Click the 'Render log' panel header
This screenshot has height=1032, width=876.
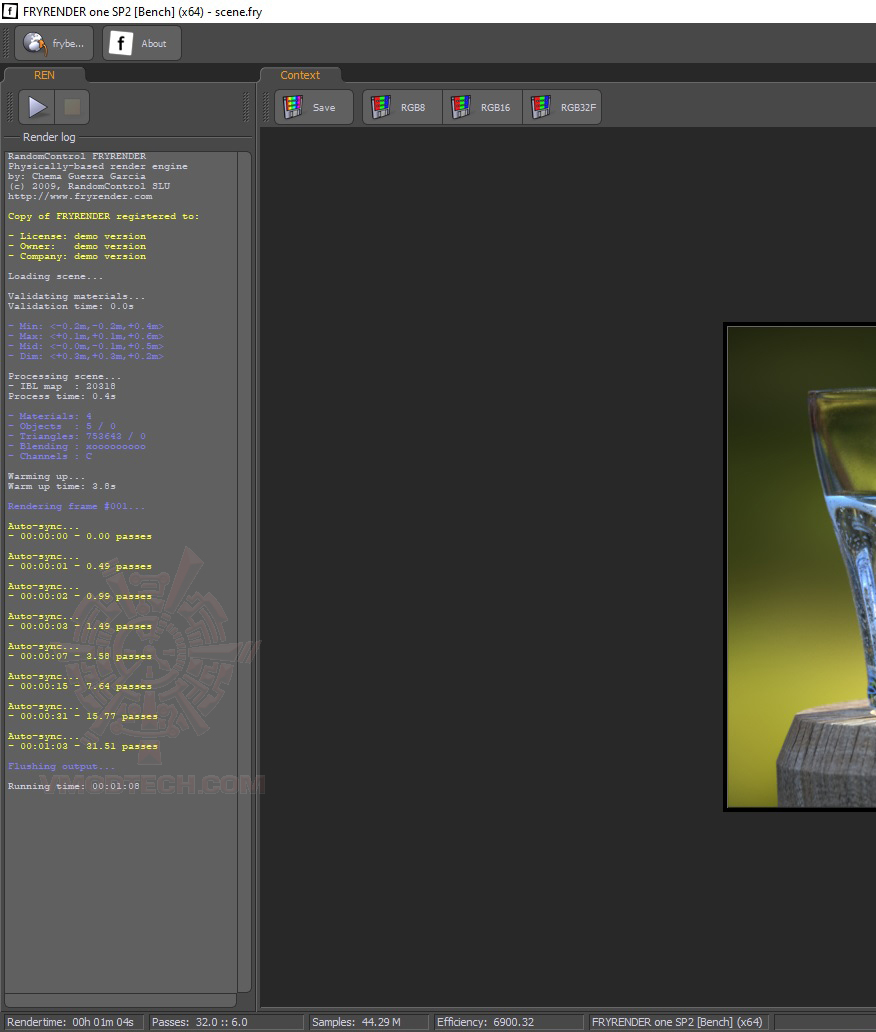coord(49,137)
